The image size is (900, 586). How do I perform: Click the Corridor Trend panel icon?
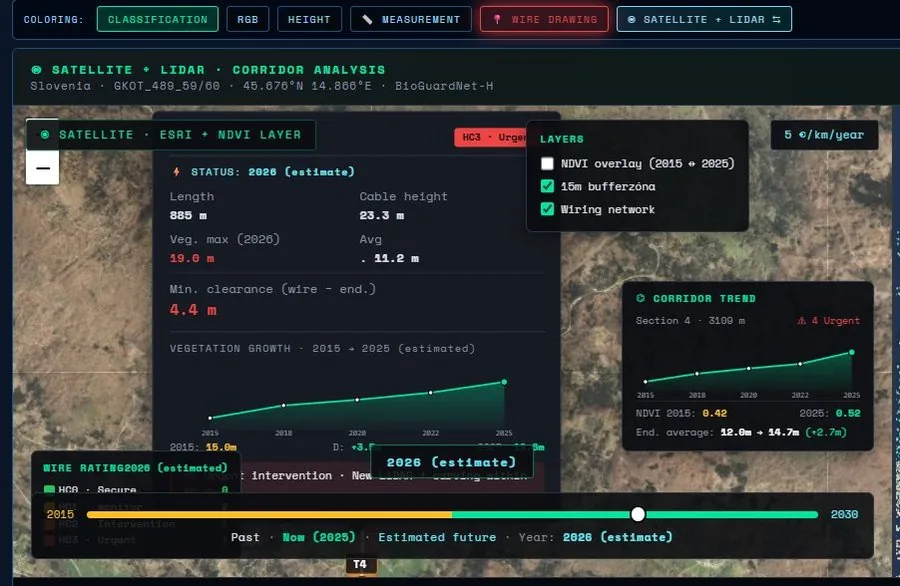(x=641, y=298)
